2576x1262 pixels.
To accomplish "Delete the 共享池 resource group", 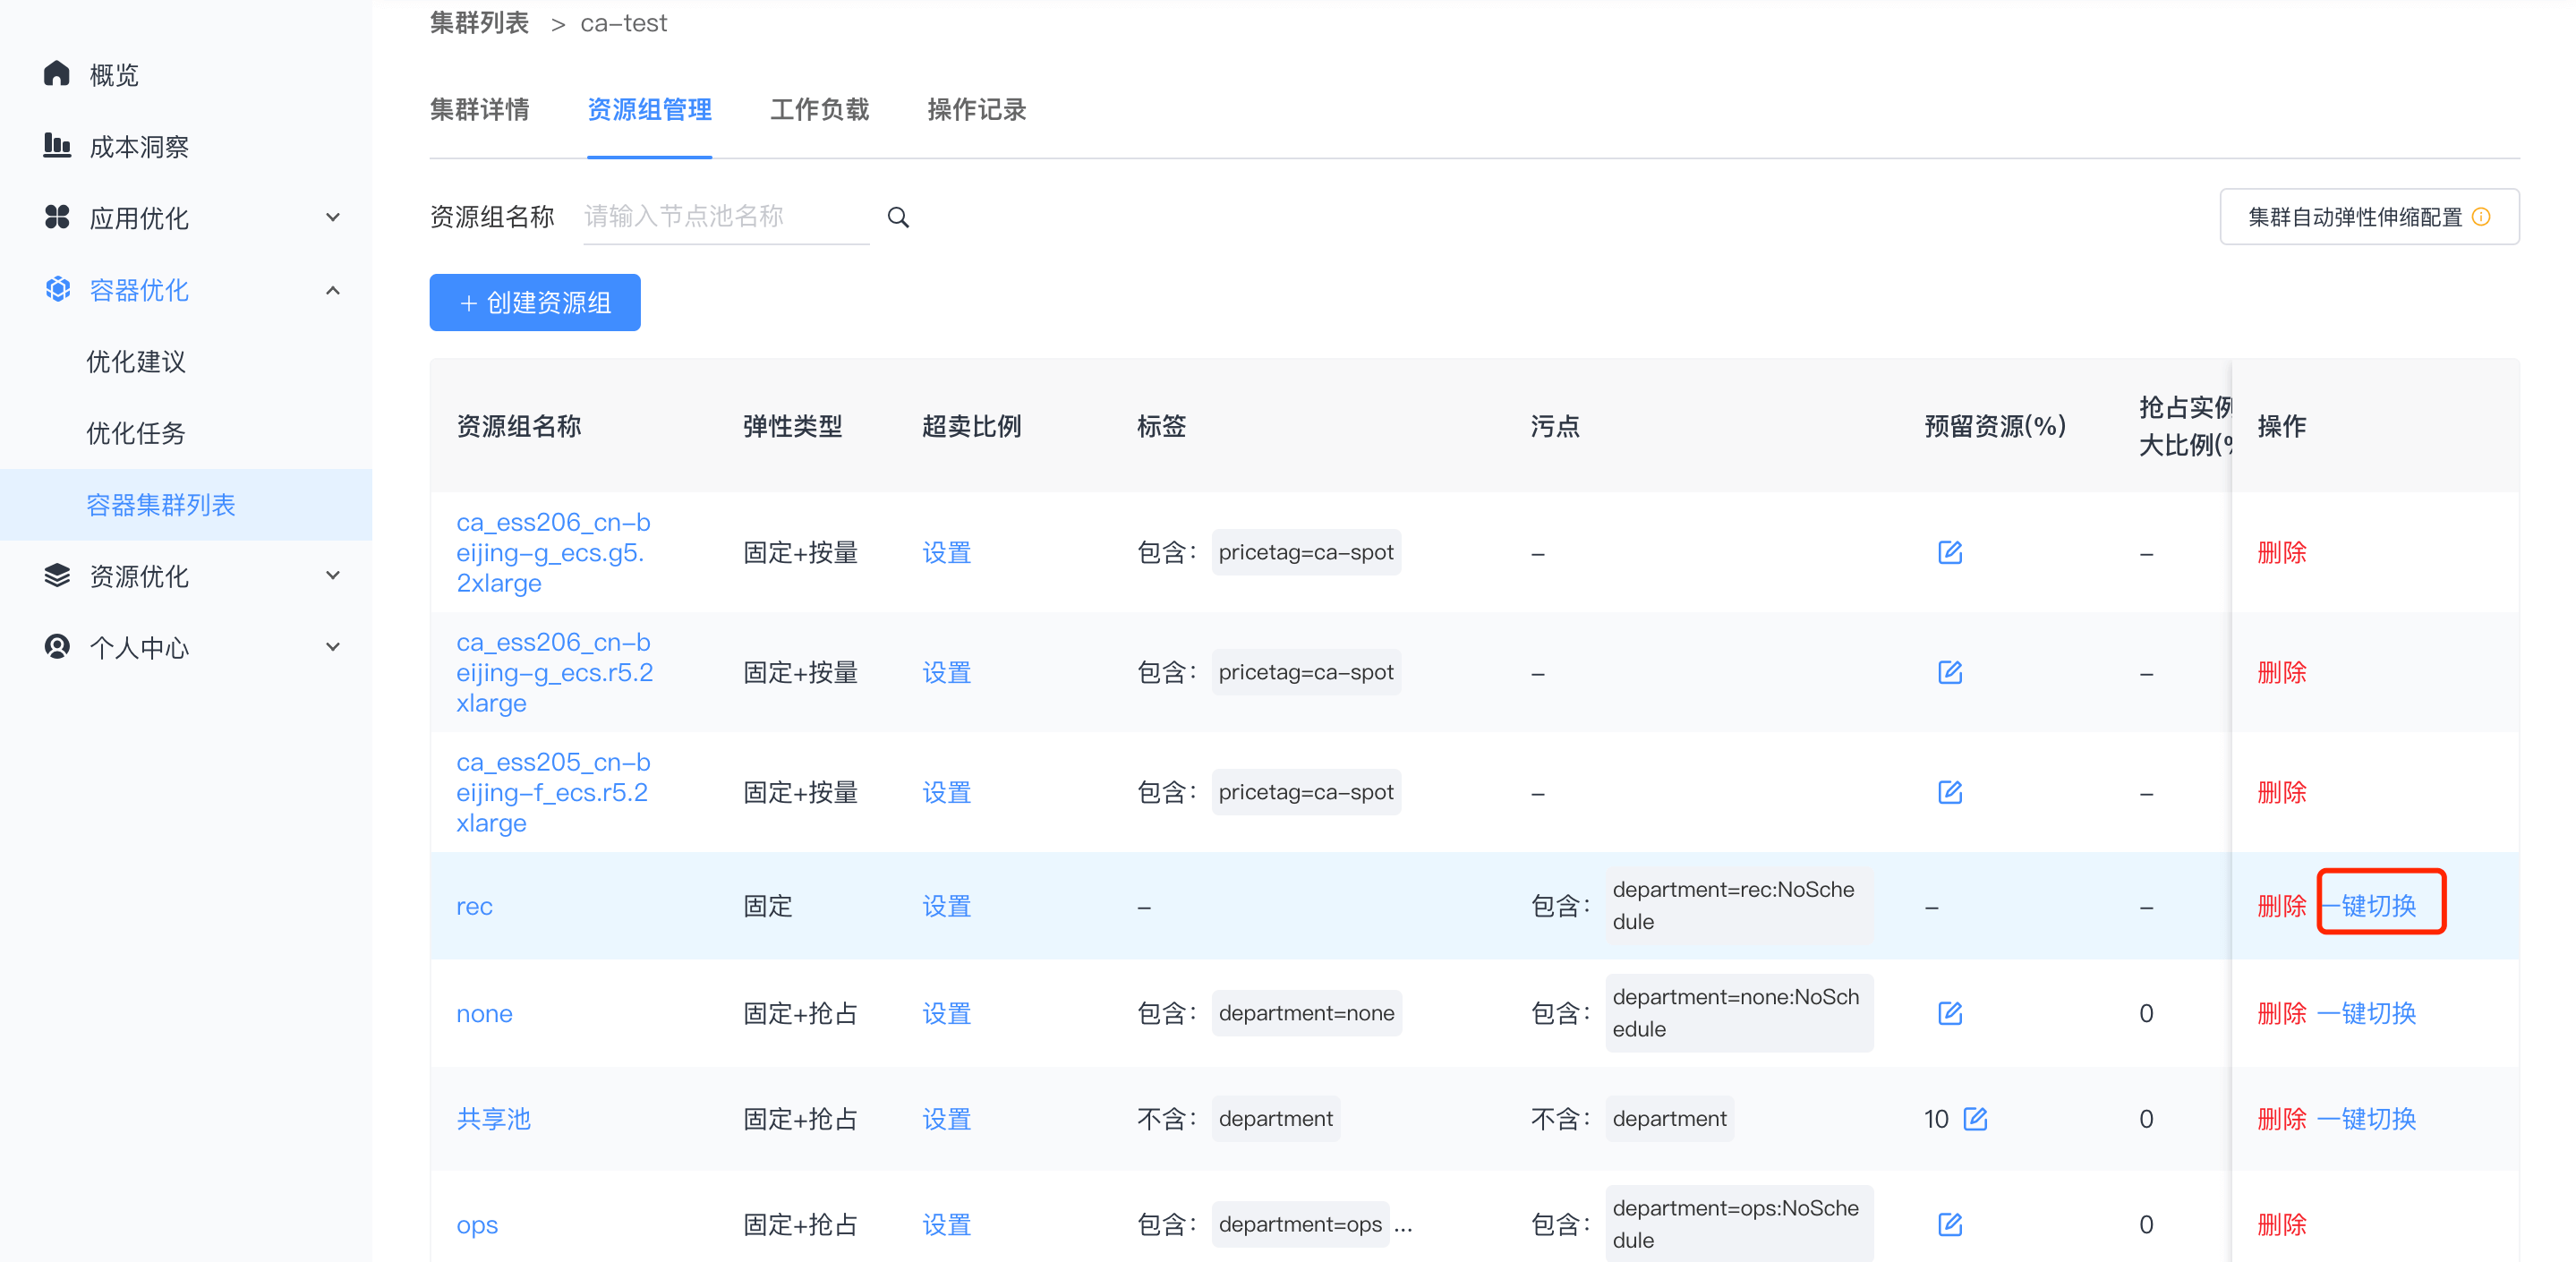I will (2282, 1119).
